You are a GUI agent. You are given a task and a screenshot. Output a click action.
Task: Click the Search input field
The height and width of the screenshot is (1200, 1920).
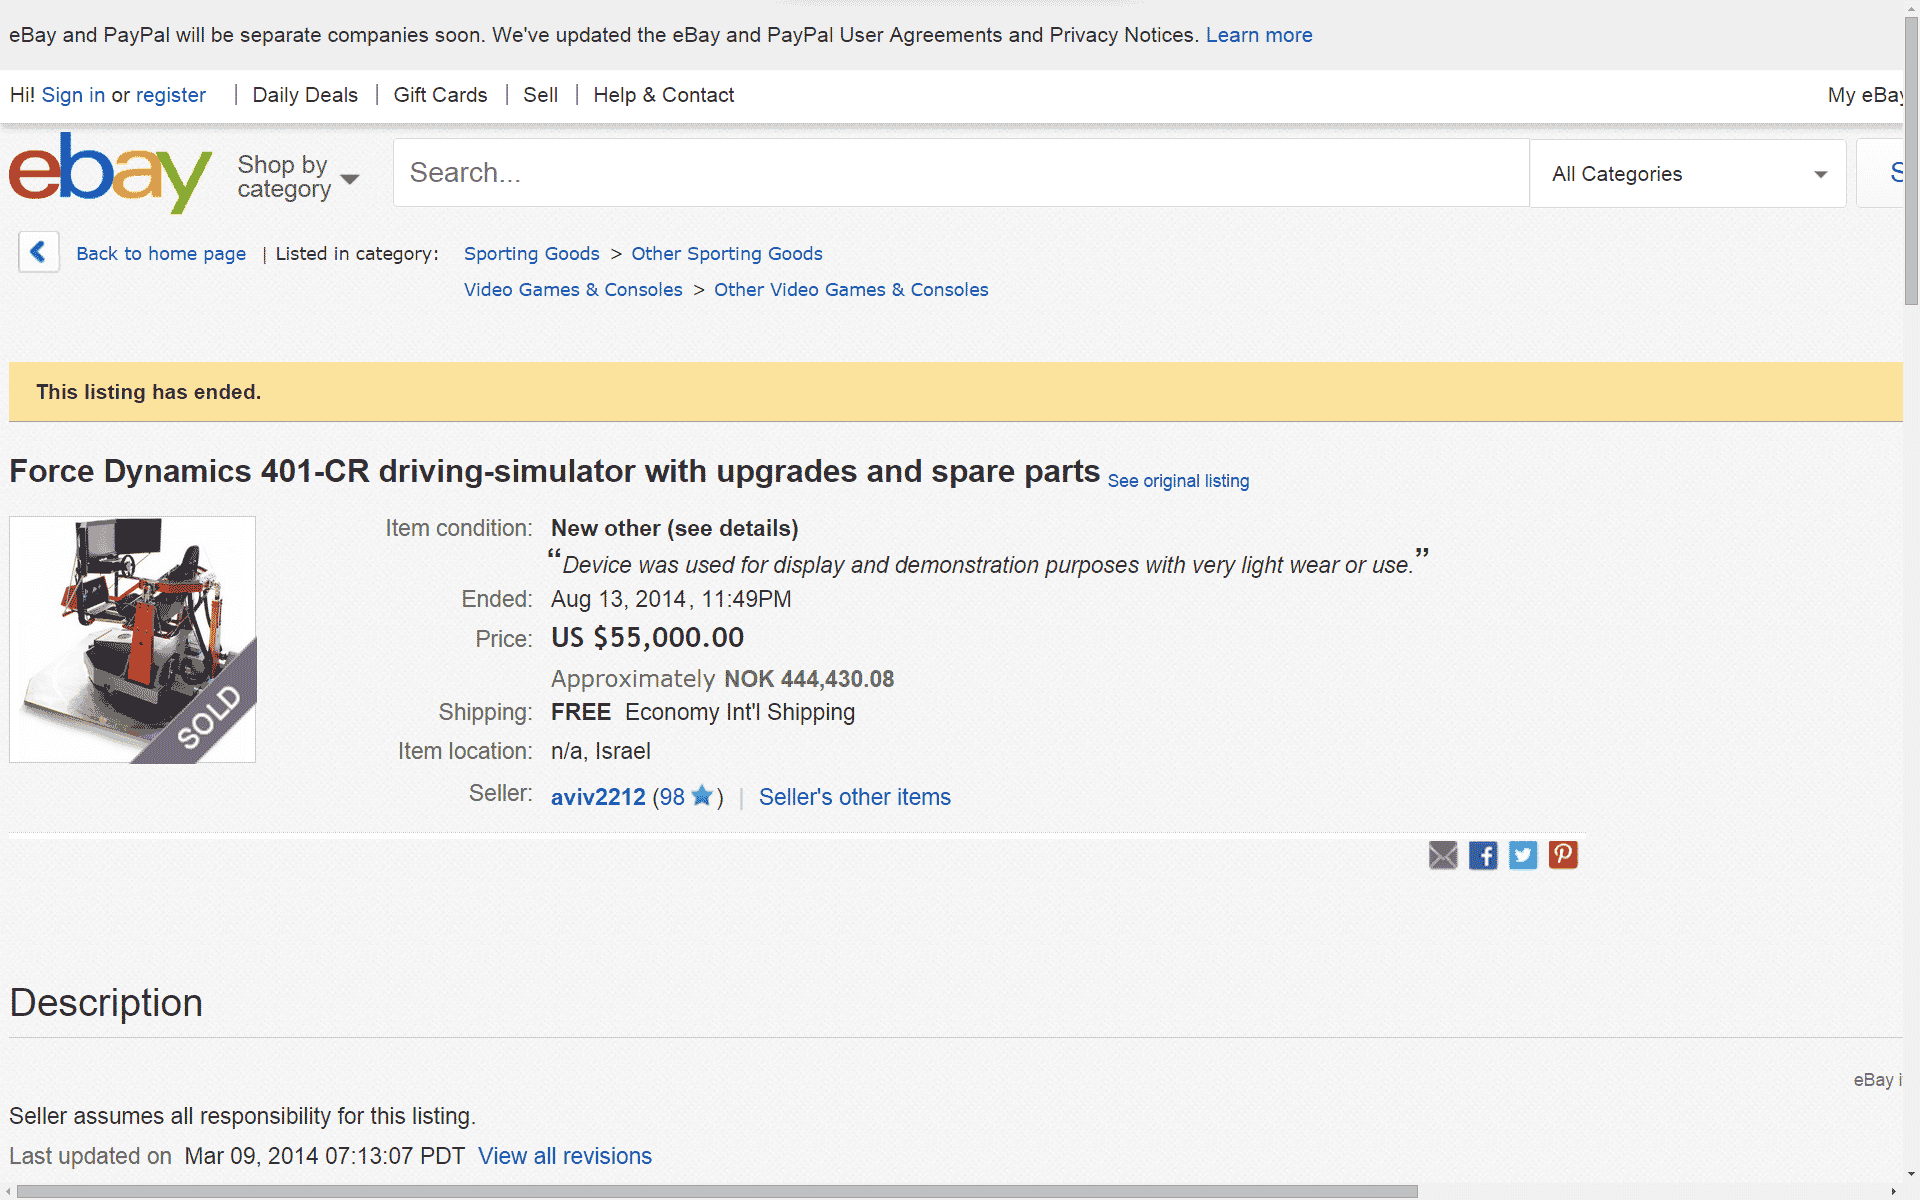961,173
